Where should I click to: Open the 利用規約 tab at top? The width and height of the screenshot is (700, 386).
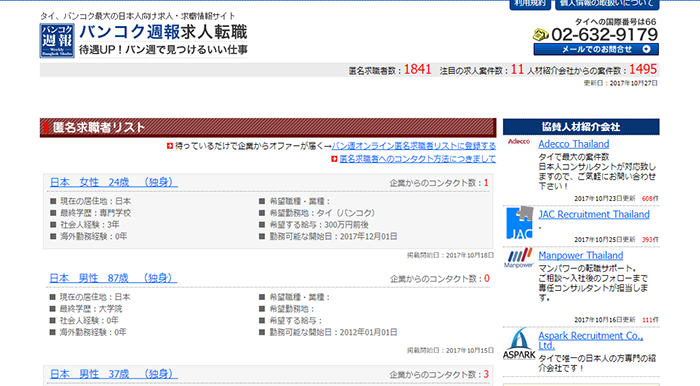pos(530,4)
